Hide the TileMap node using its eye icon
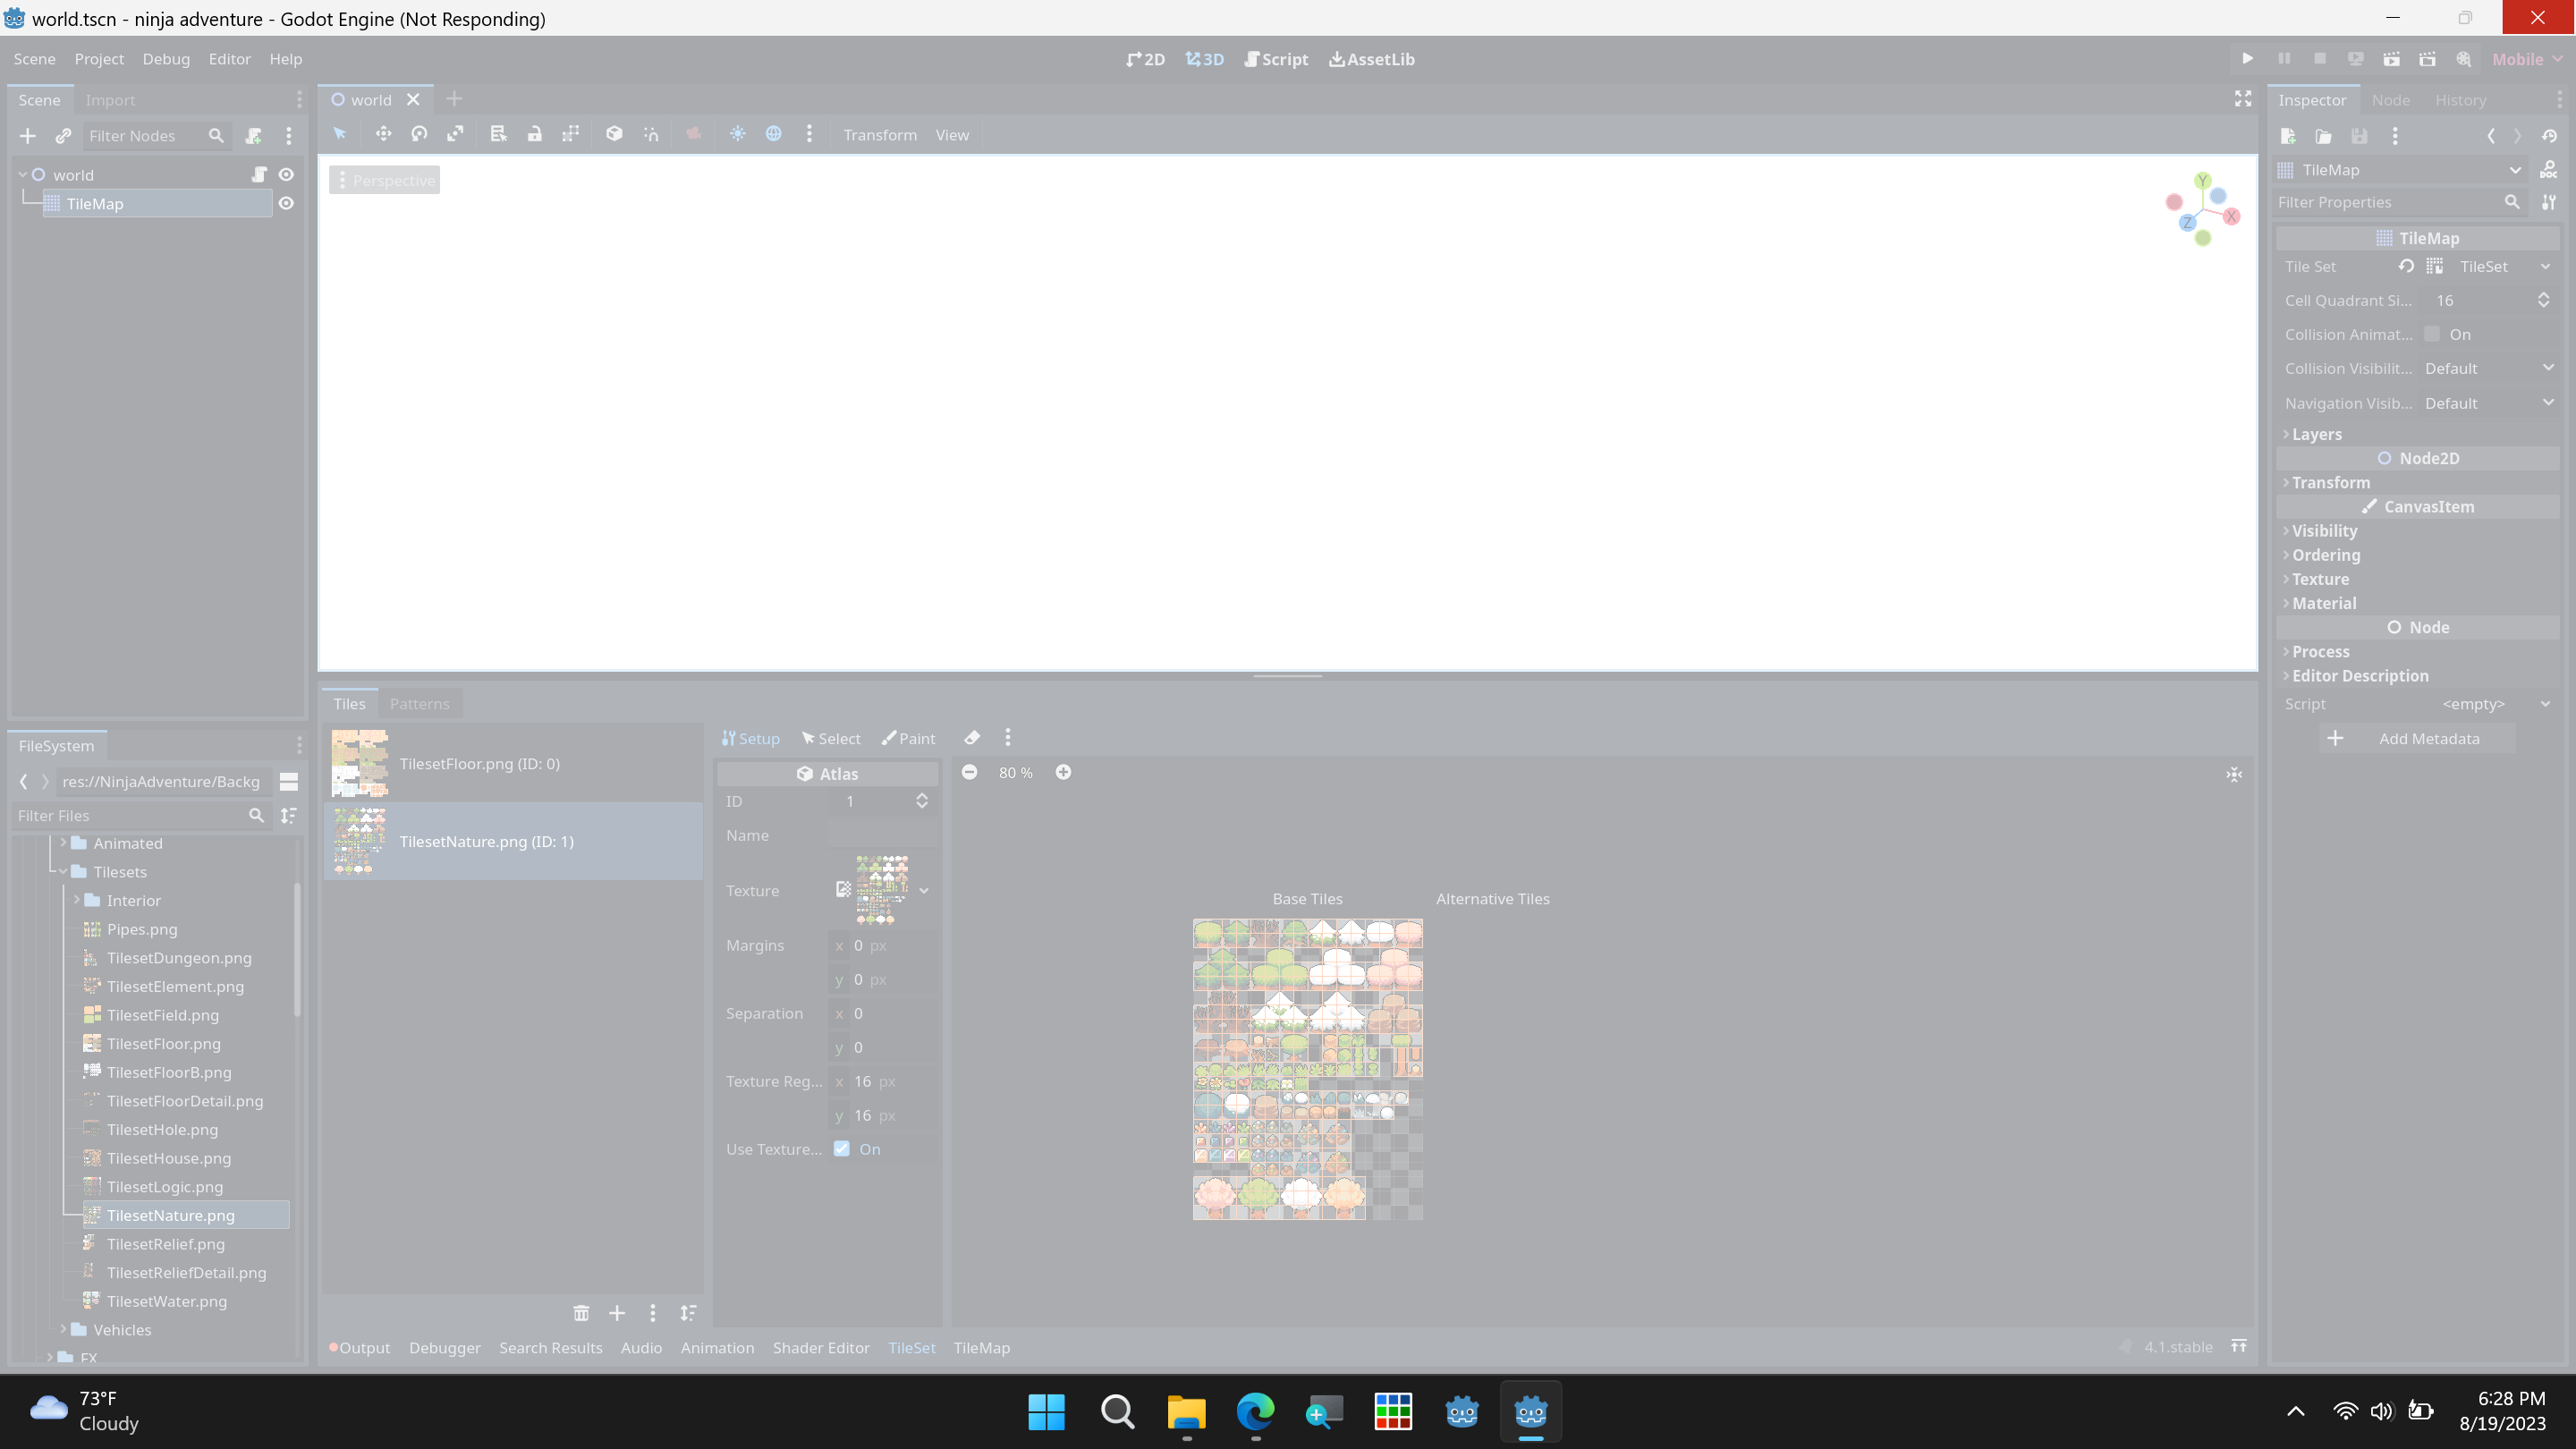This screenshot has width=2576, height=1449. pyautogui.click(x=286, y=203)
